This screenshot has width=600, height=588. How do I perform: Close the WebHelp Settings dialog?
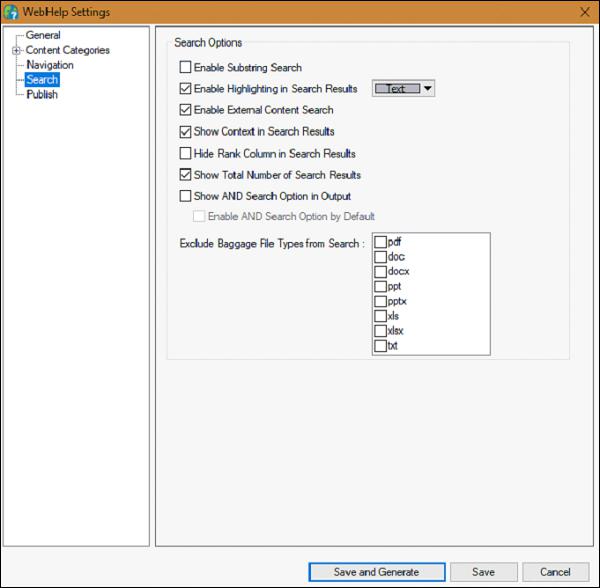tap(584, 11)
